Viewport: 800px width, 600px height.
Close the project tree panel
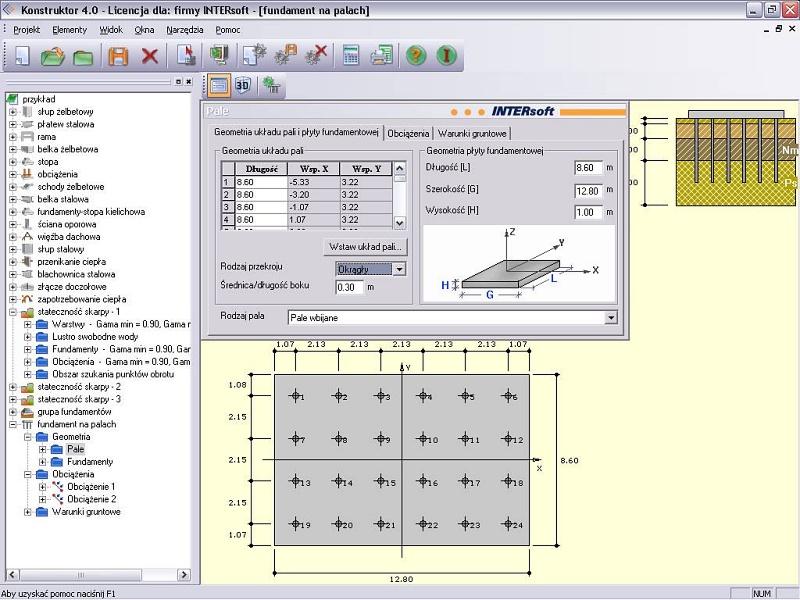point(188,82)
